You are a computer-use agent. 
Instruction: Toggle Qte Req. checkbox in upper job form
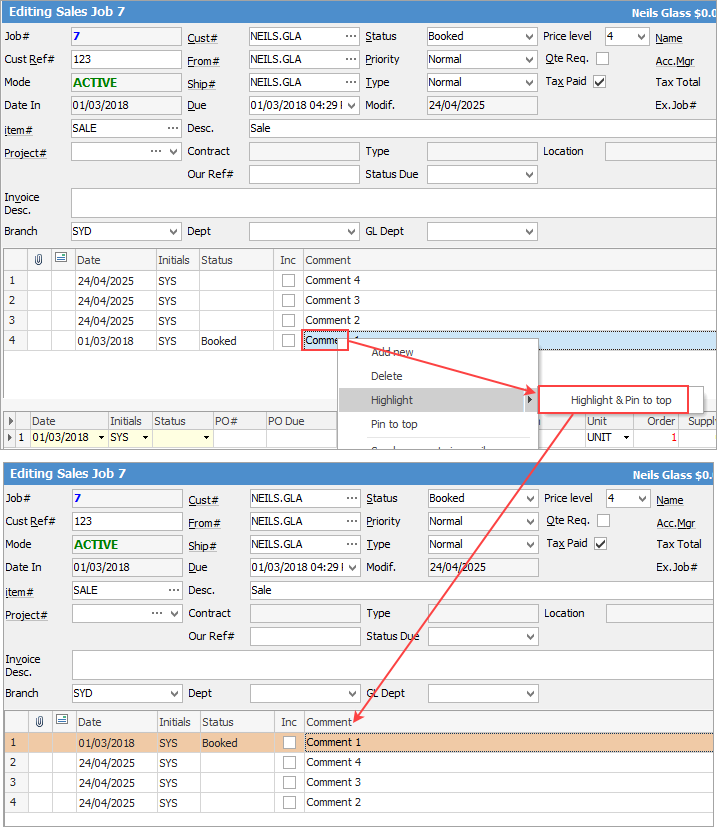click(602, 59)
